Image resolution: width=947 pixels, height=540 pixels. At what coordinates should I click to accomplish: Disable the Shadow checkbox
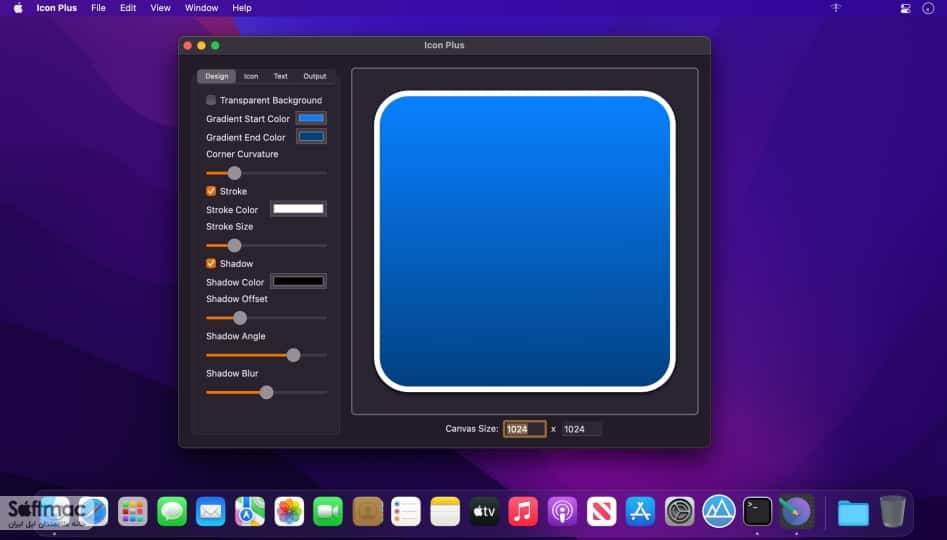(211, 263)
